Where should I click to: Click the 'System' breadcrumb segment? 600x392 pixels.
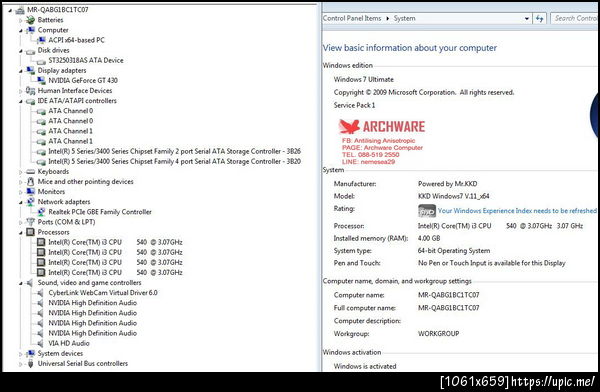point(404,18)
